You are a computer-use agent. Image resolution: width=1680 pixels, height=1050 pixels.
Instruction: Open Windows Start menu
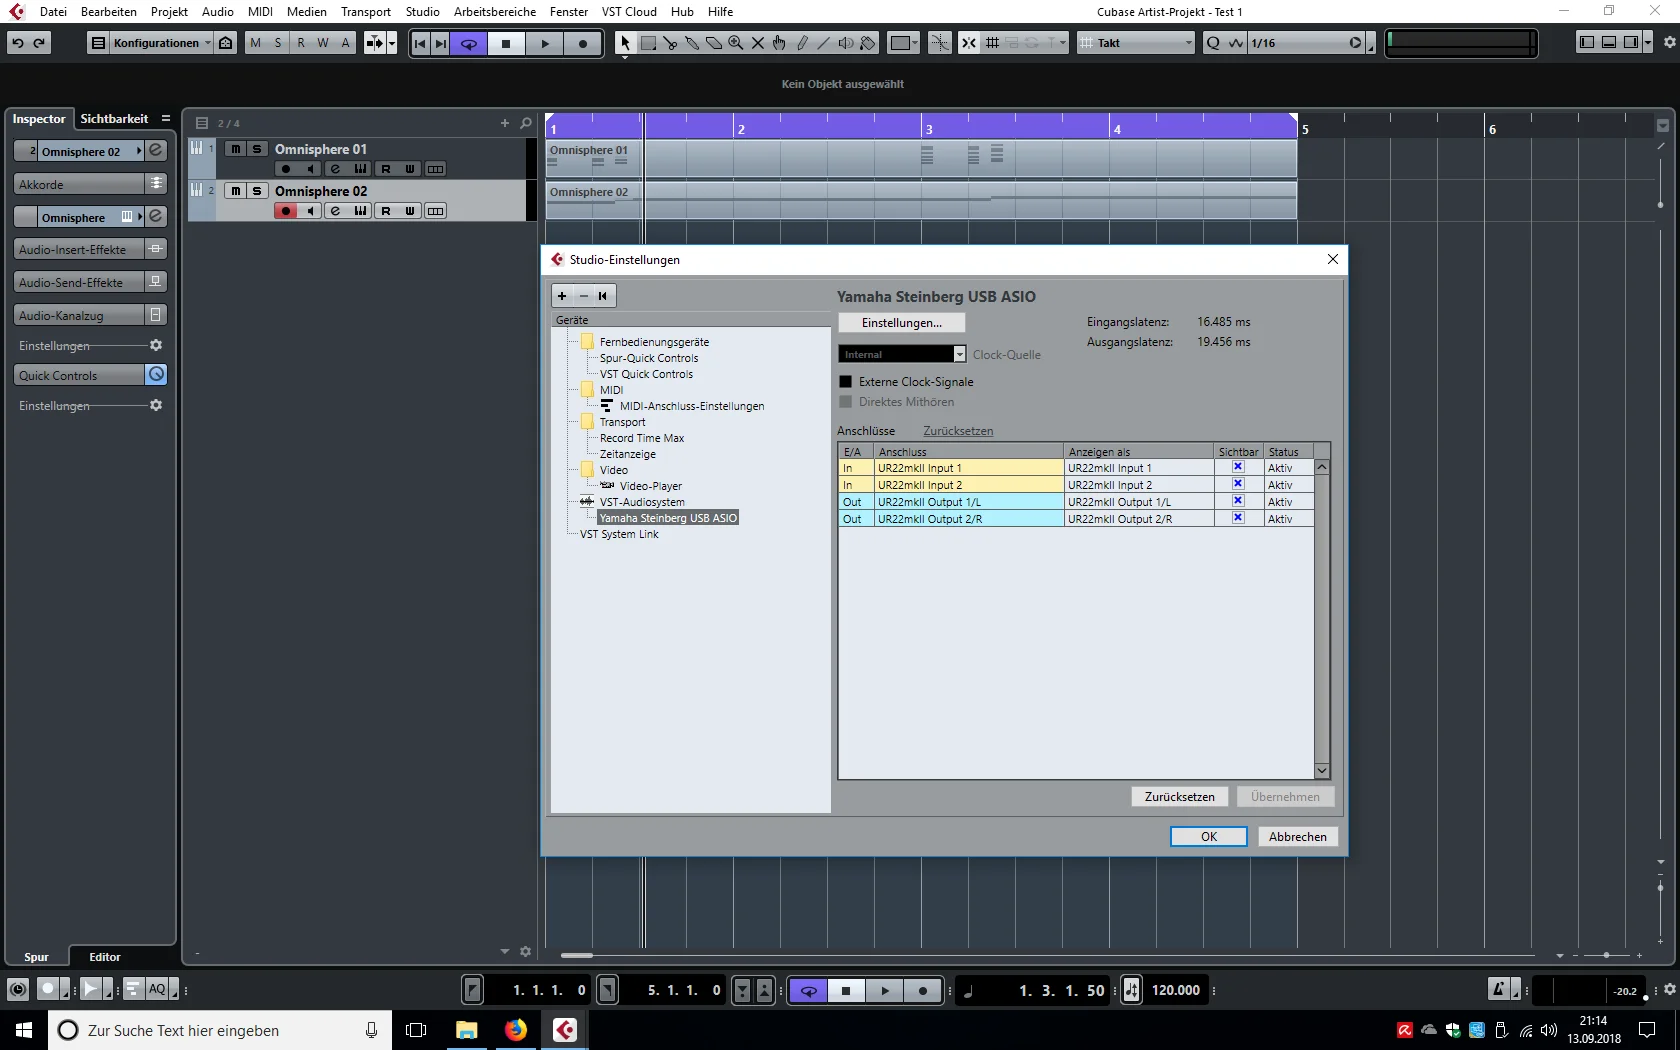(x=24, y=1030)
